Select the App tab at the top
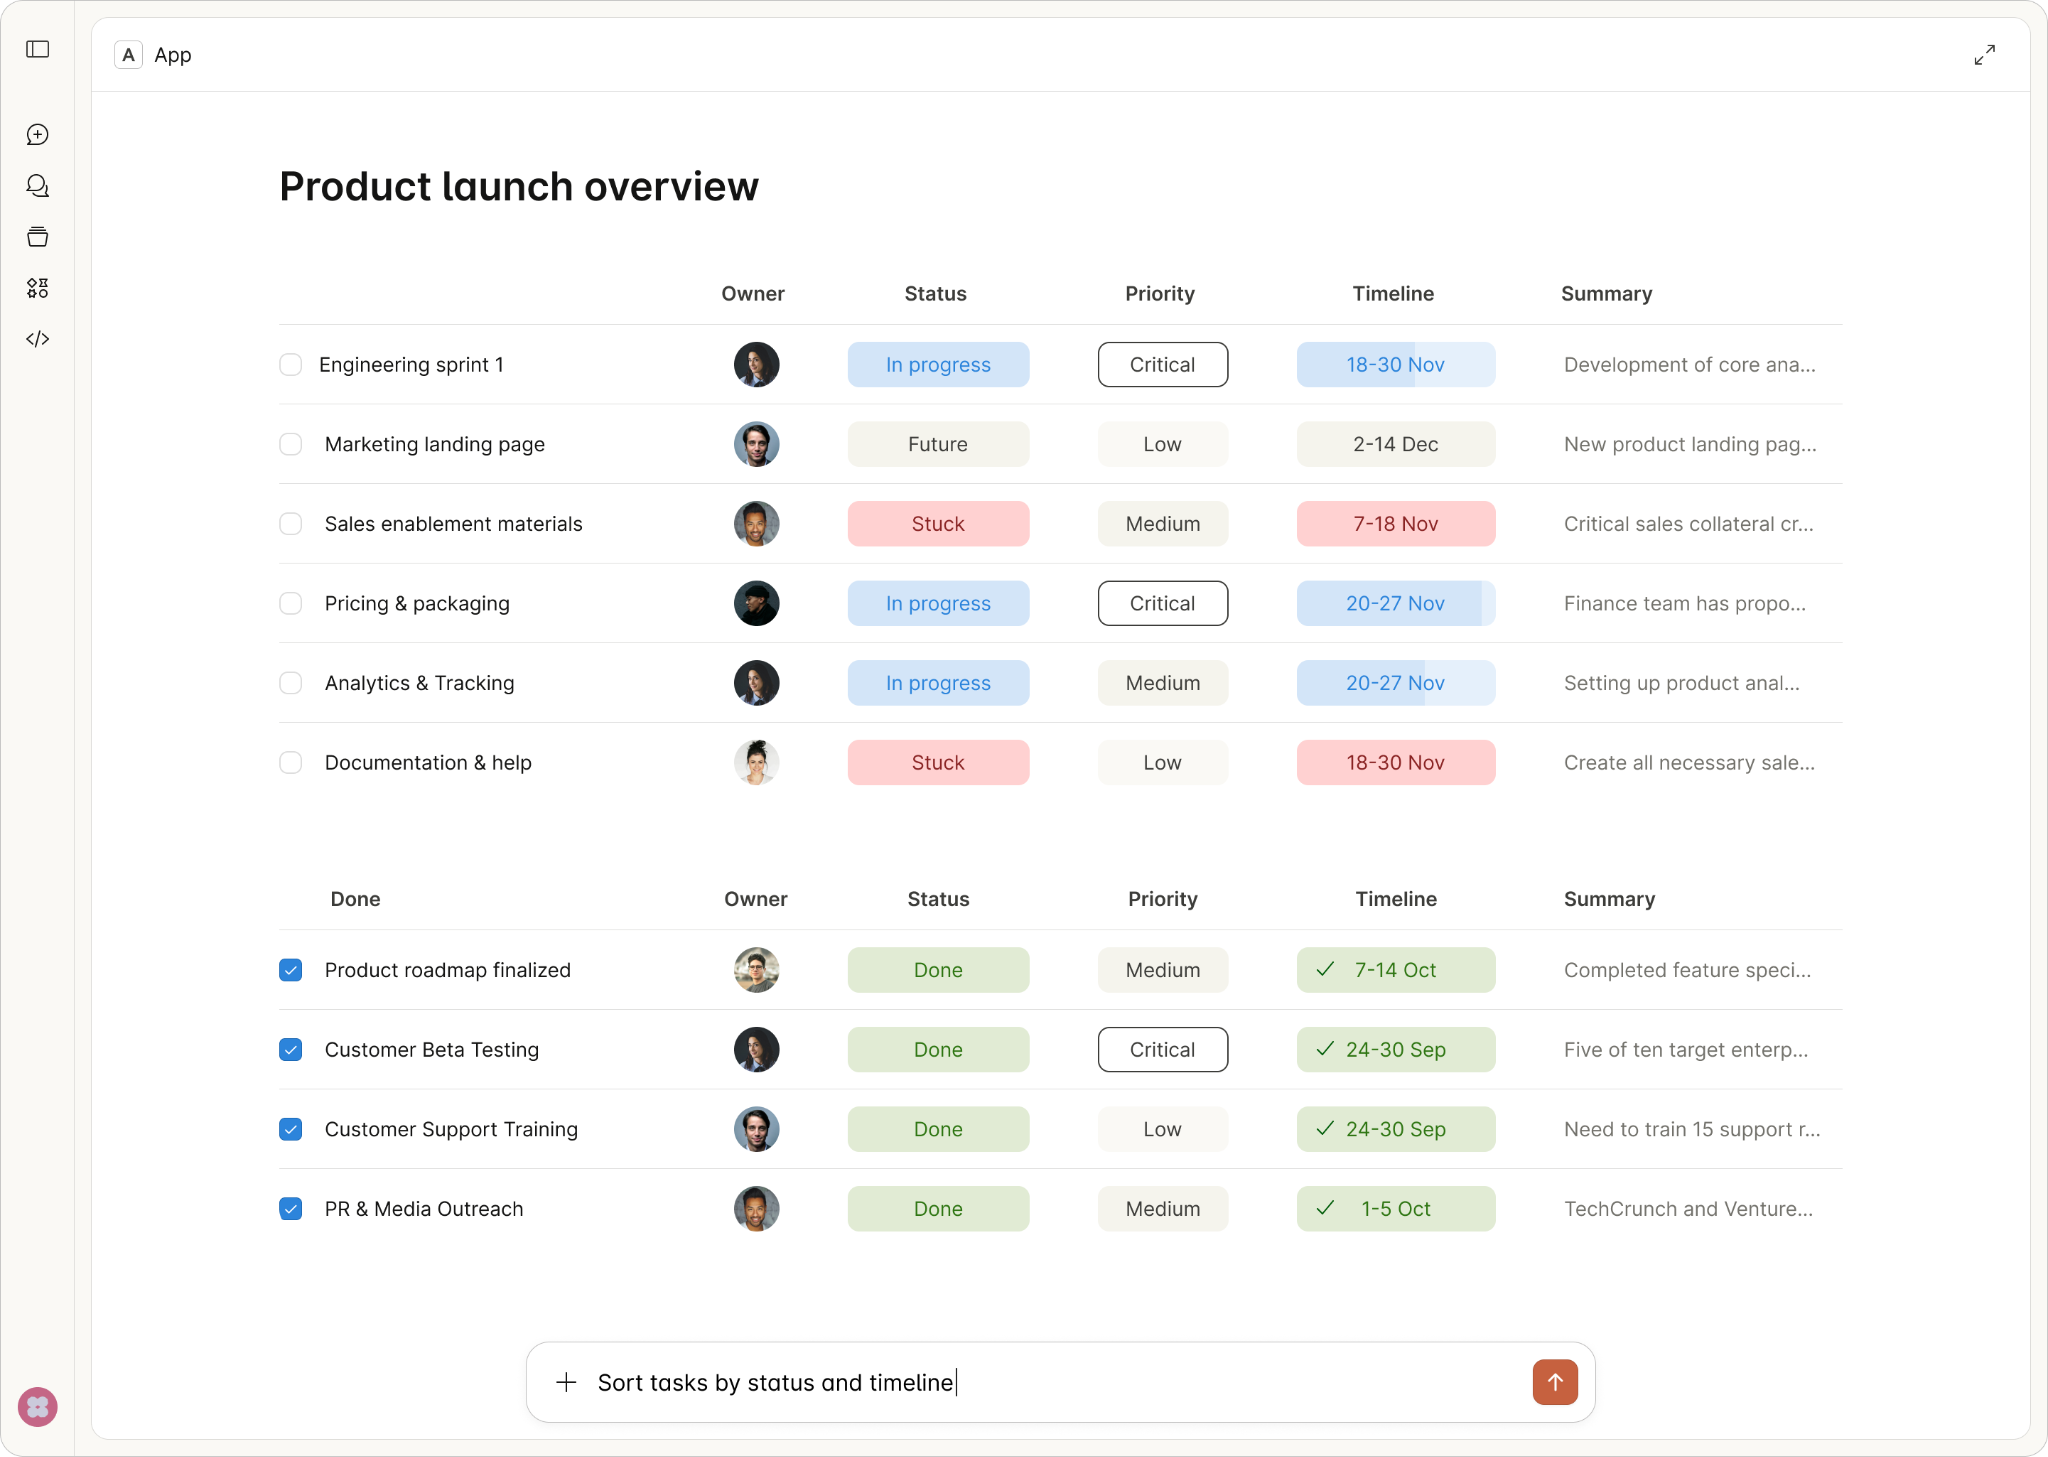Image resolution: width=2048 pixels, height=1457 pixels. 153,55
